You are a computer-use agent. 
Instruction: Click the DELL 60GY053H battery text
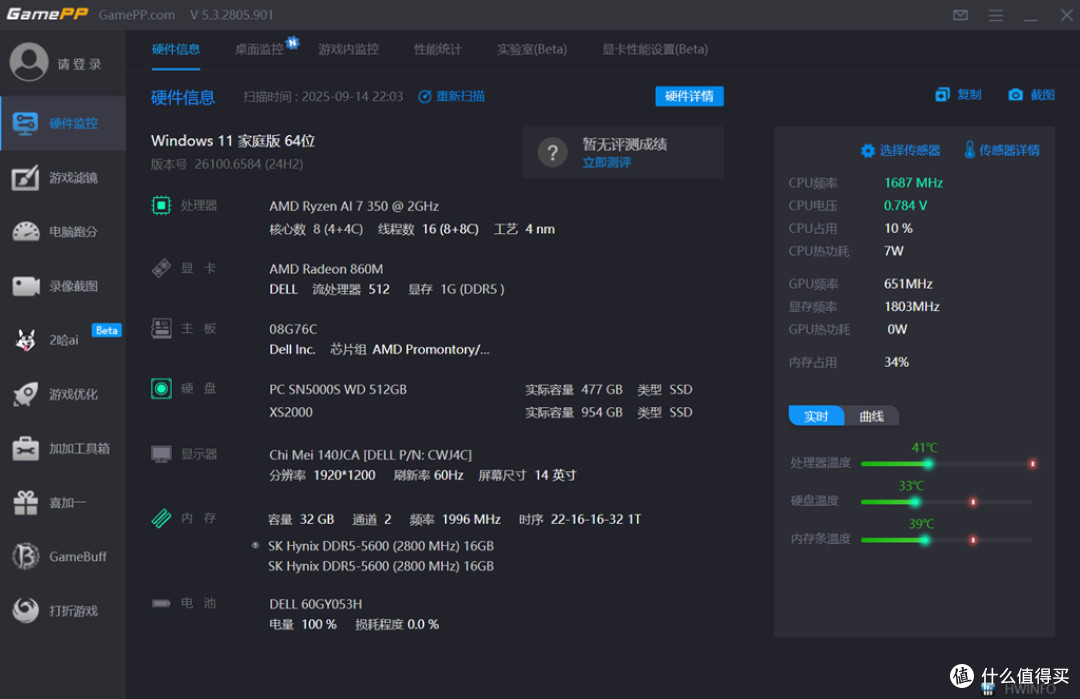(315, 604)
